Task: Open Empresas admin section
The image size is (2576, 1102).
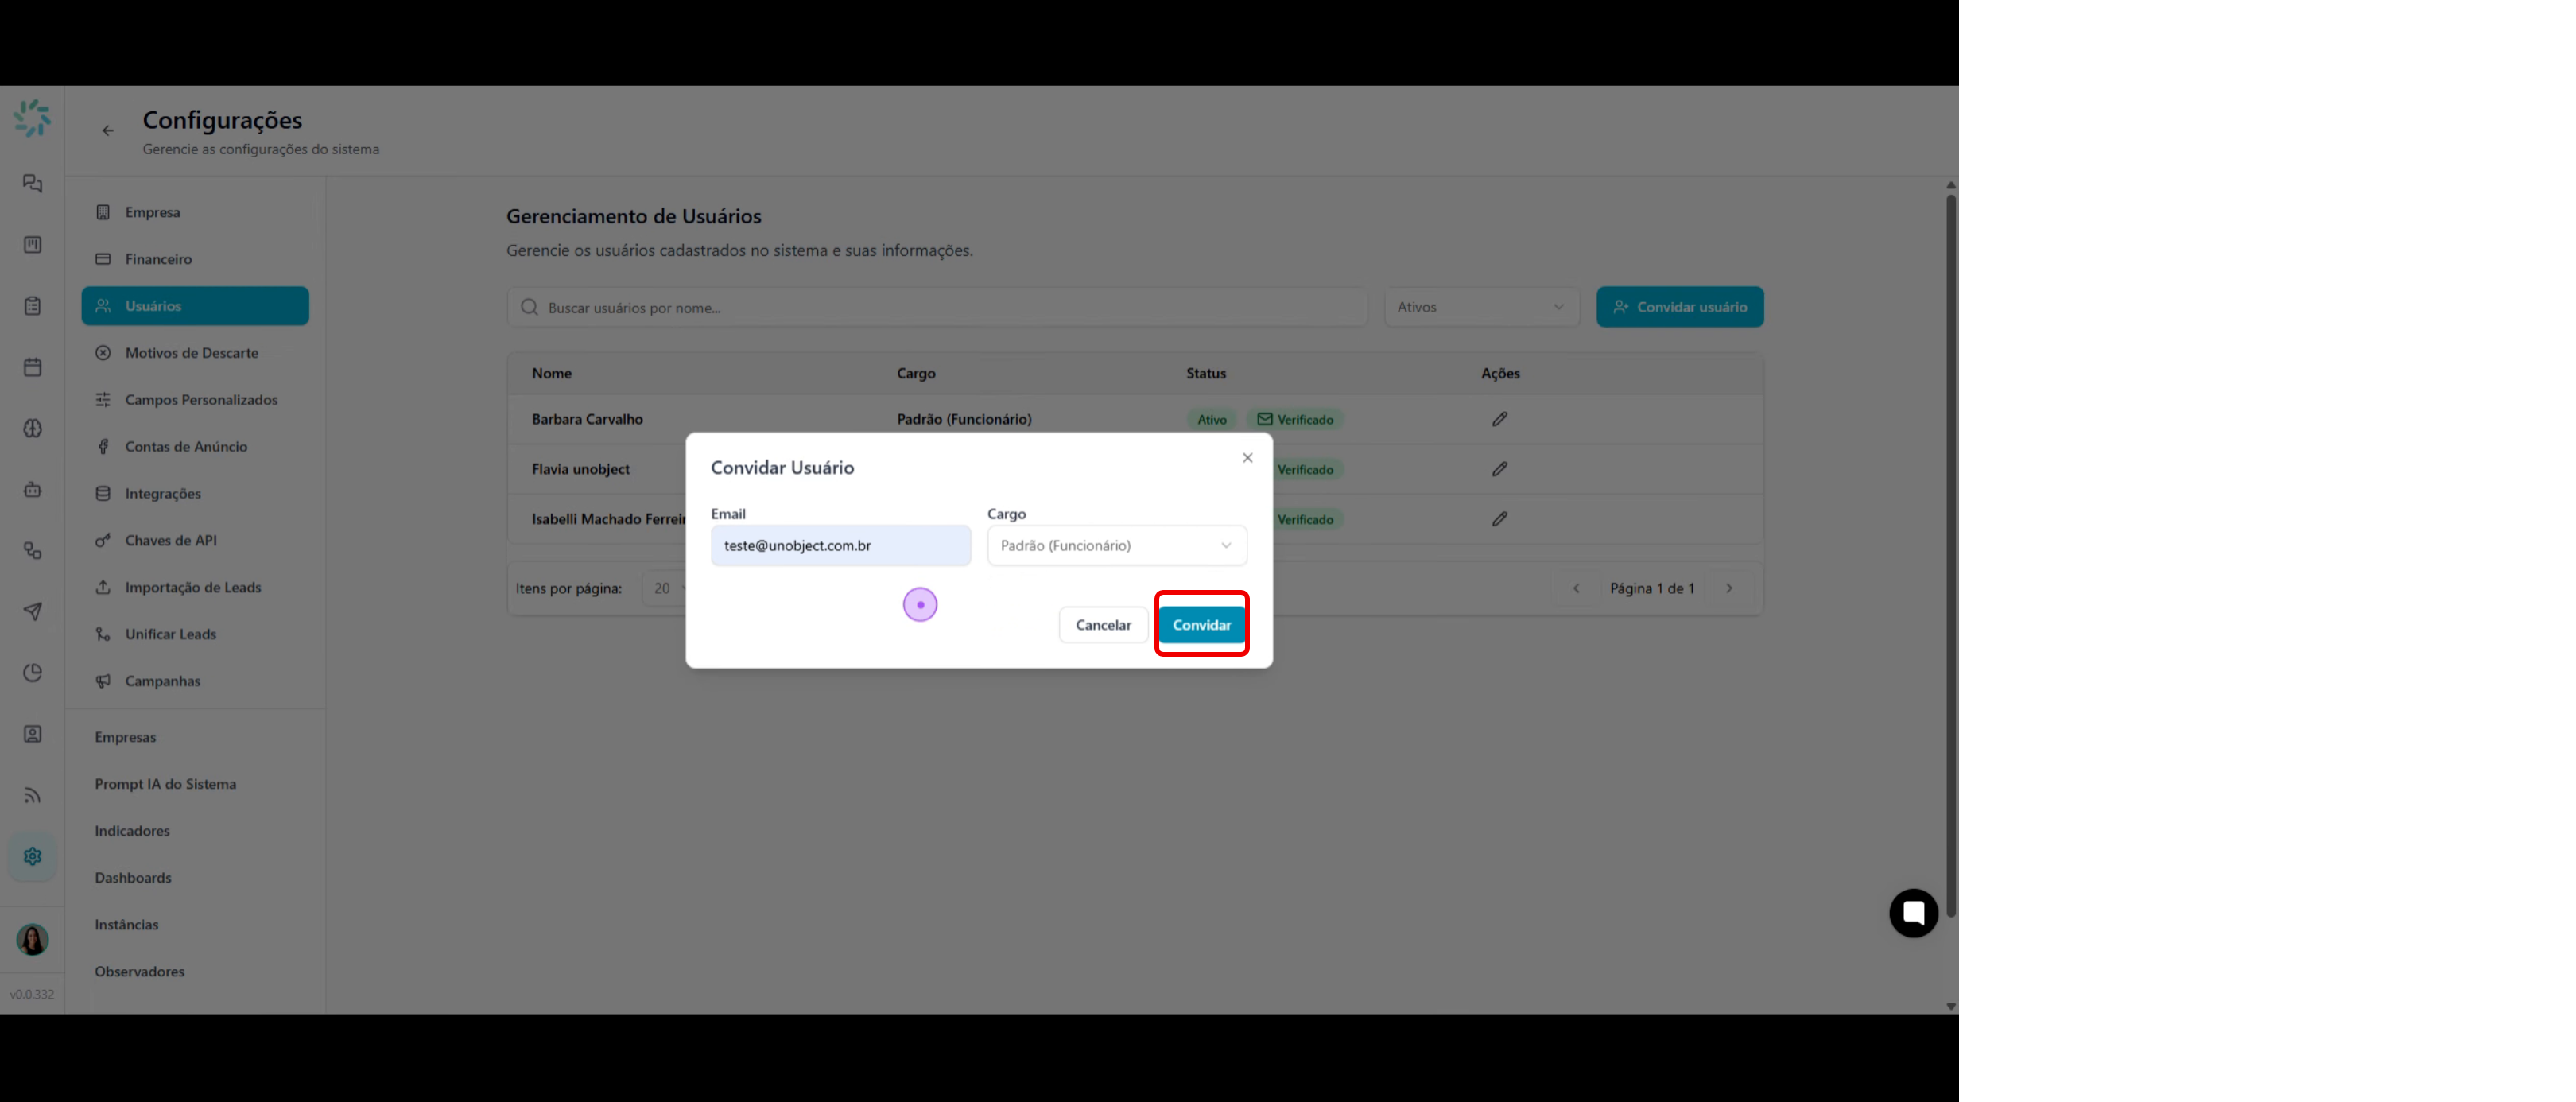Action: tap(125, 737)
